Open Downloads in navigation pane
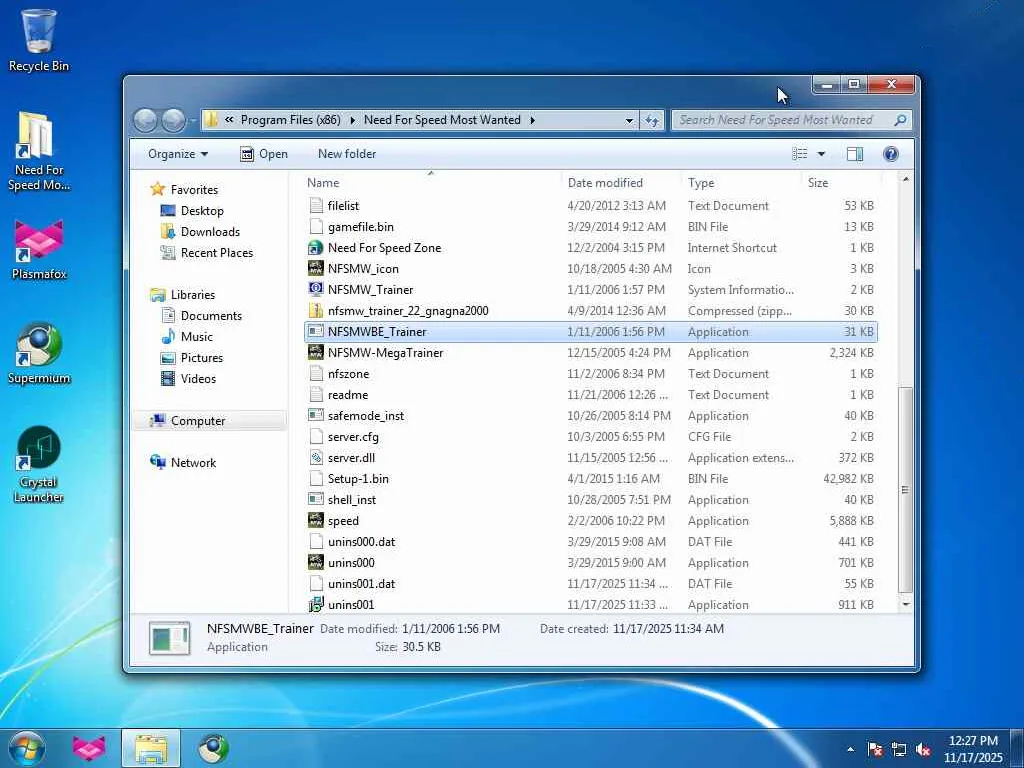 tap(210, 232)
